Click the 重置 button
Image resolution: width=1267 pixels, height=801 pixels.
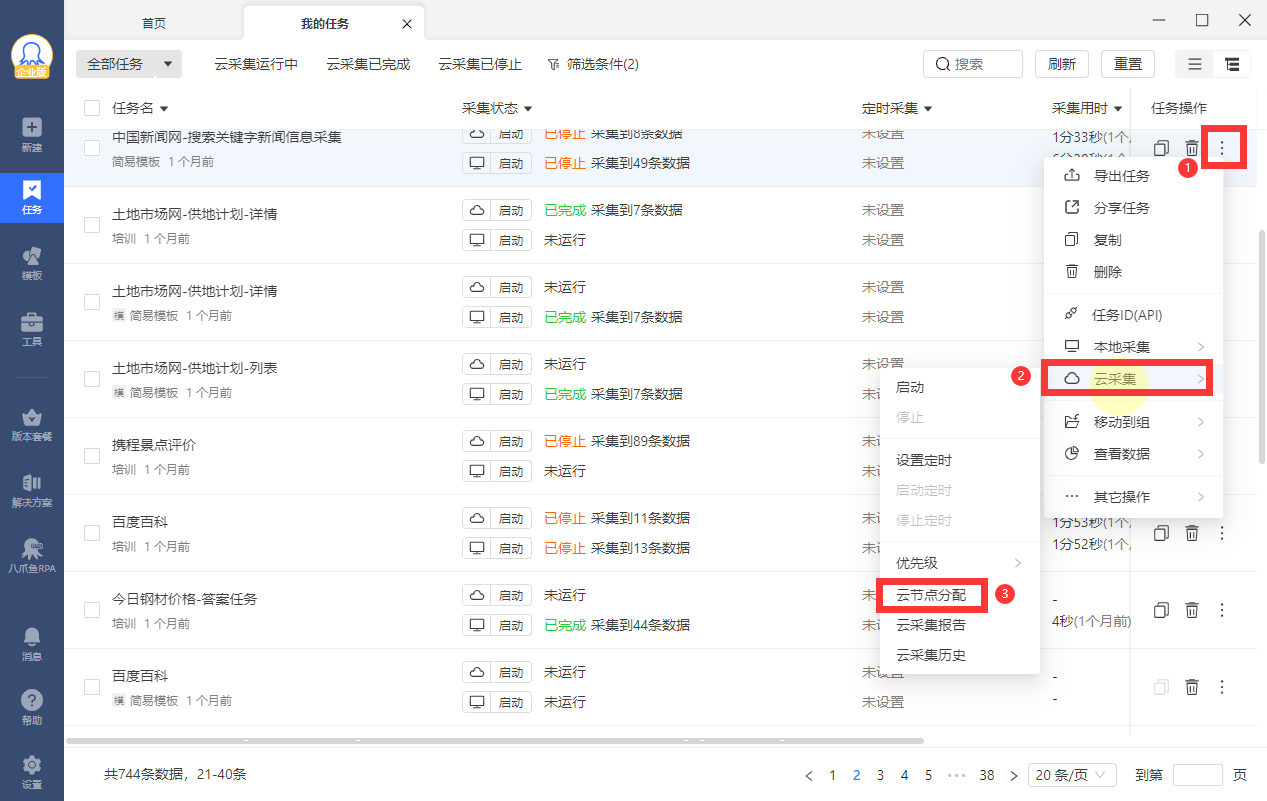click(x=1128, y=64)
